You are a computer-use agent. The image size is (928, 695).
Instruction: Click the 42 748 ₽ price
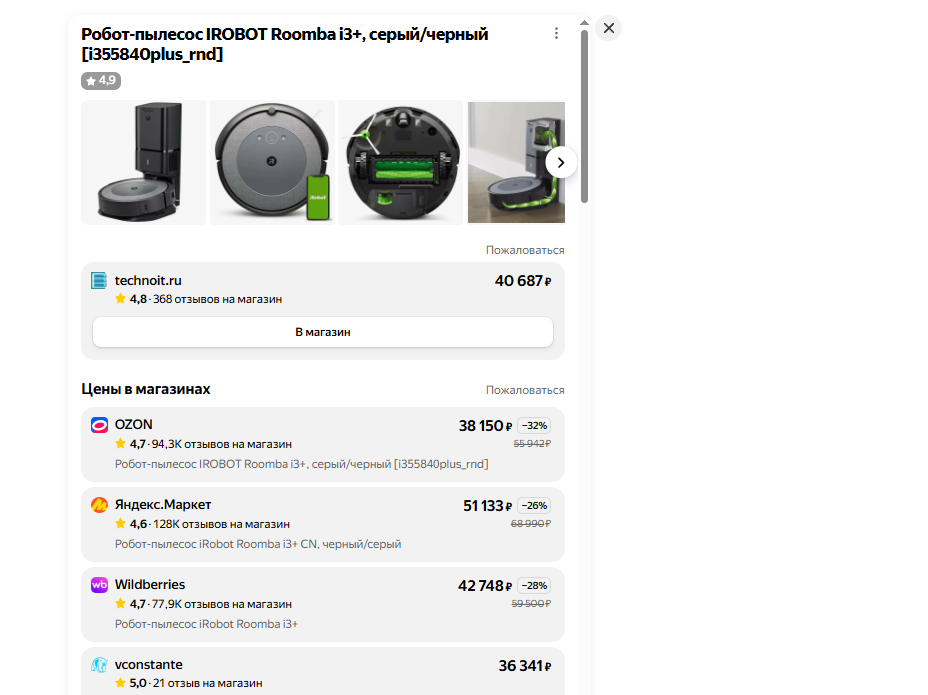(x=485, y=585)
